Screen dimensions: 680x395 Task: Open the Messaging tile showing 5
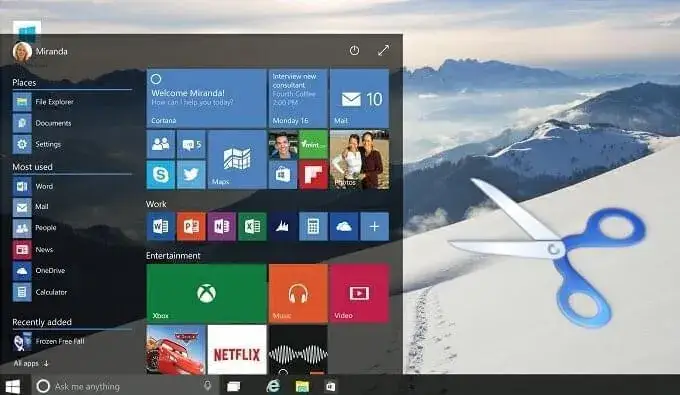pos(191,144)
